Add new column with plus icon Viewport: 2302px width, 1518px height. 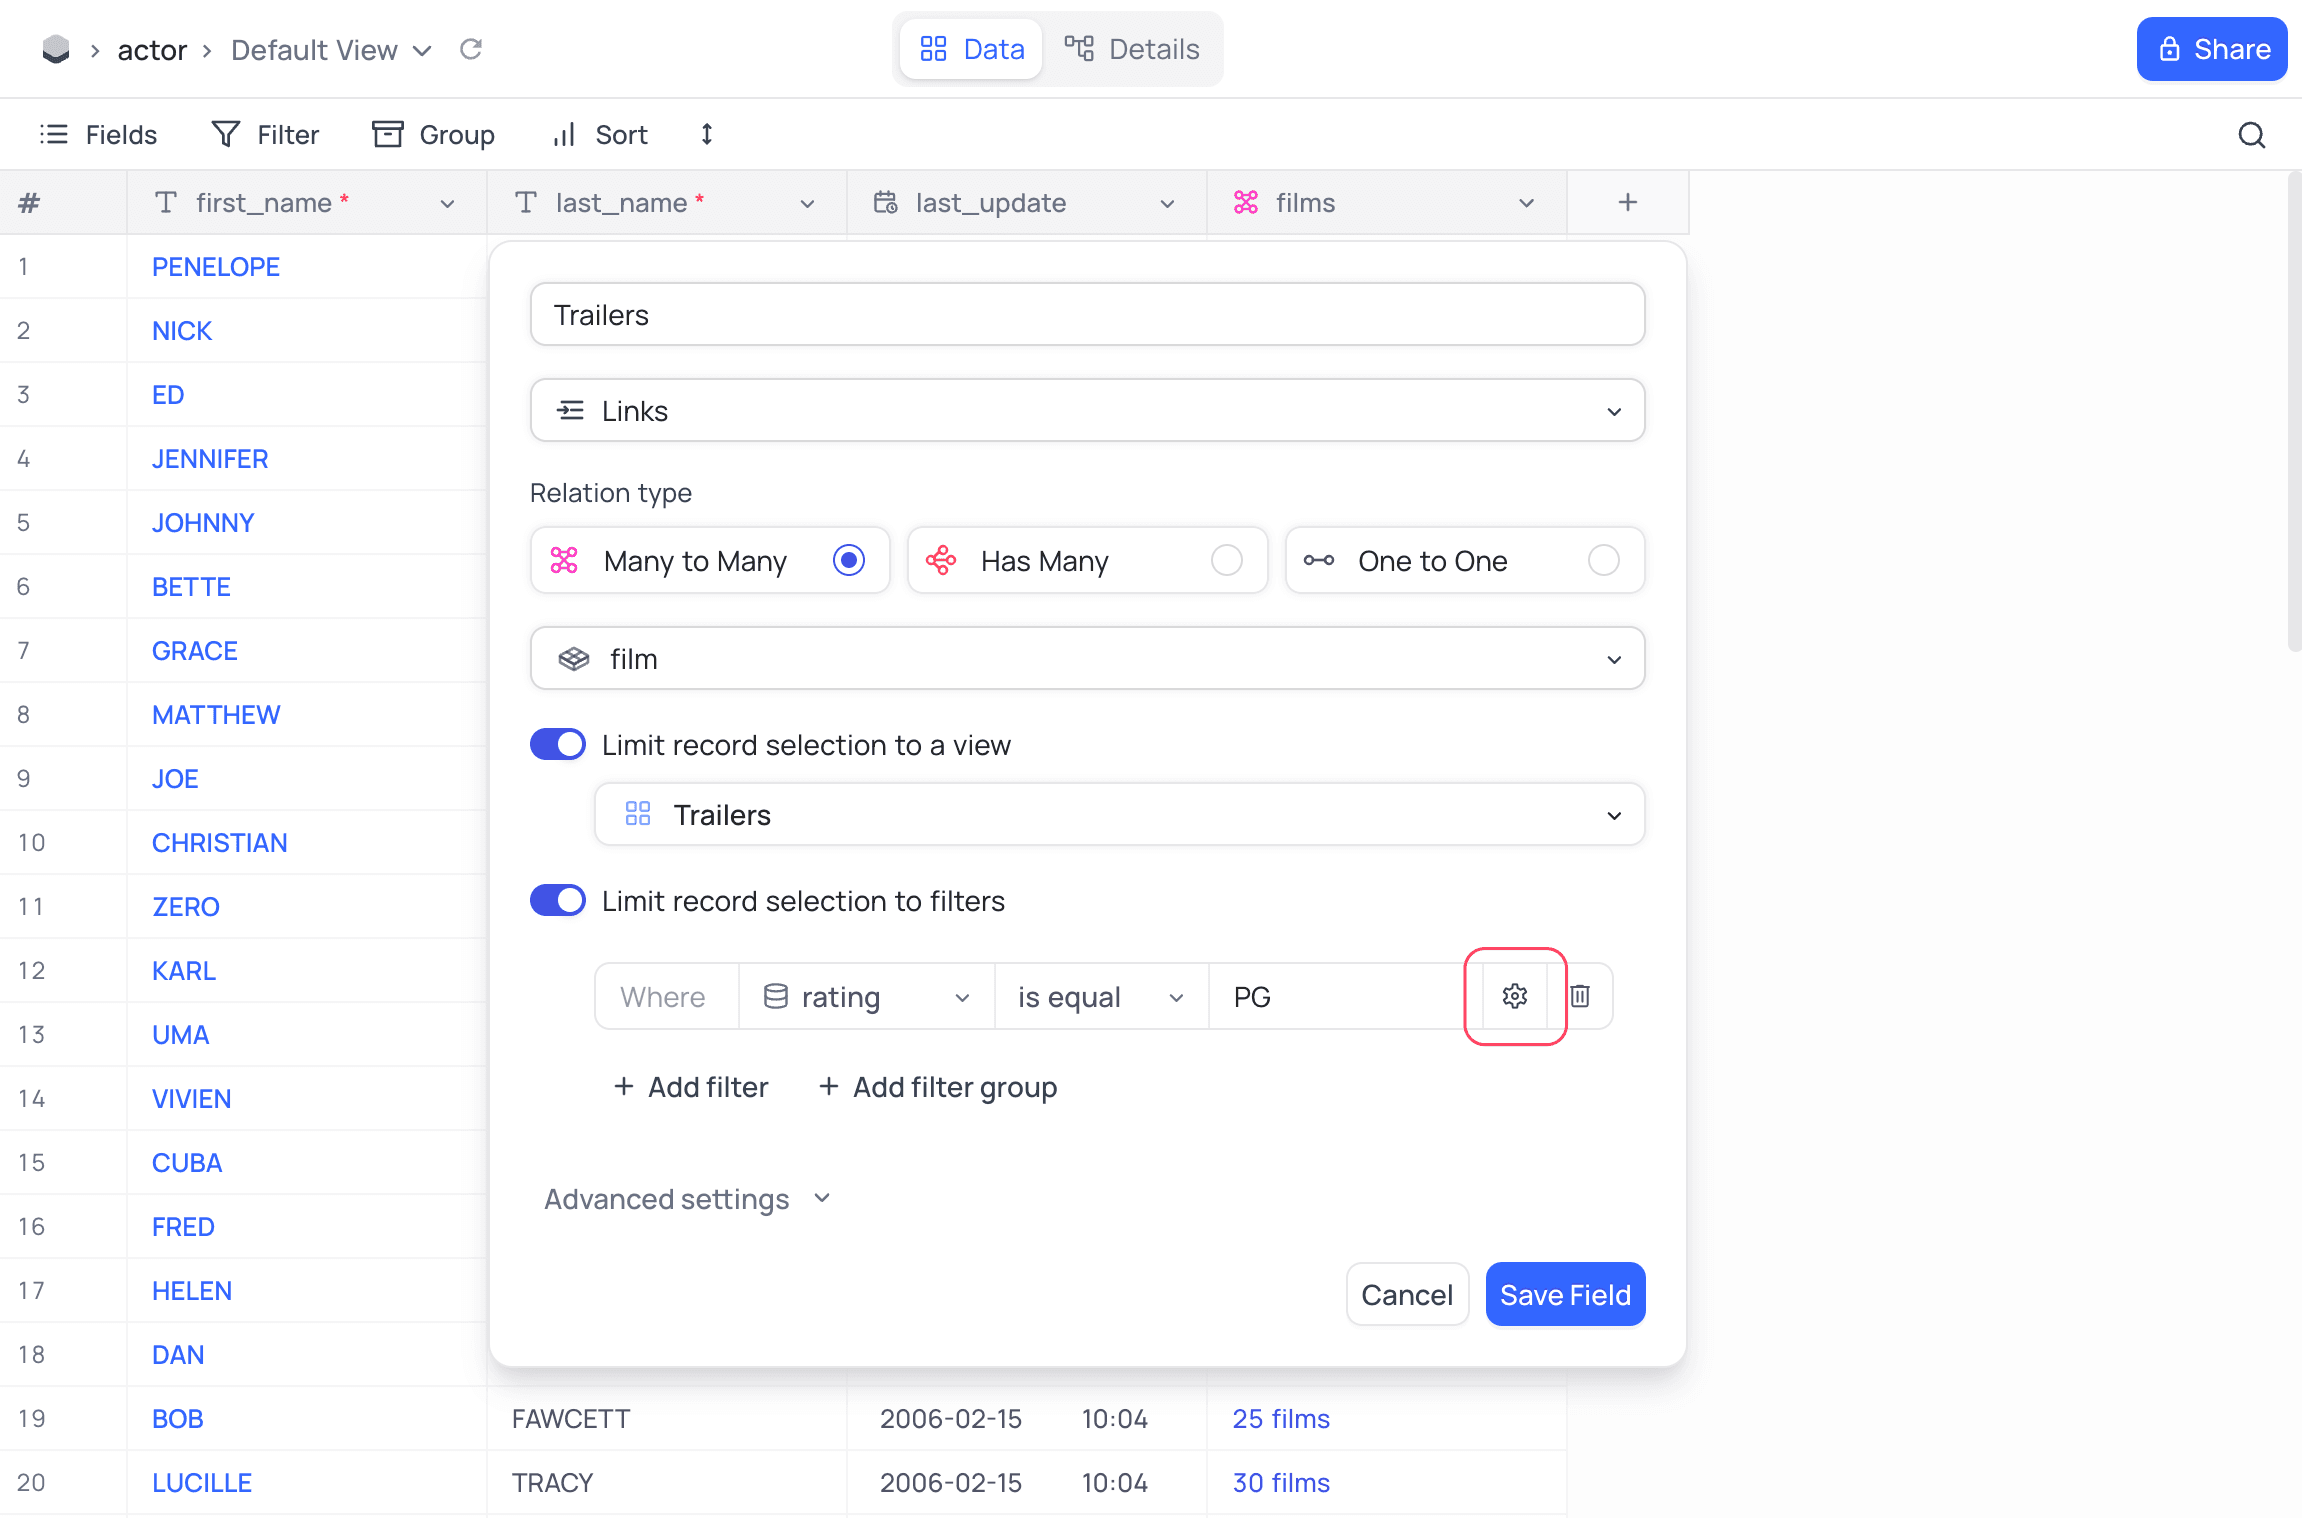pyautogui.click(x=1627, y=203)
